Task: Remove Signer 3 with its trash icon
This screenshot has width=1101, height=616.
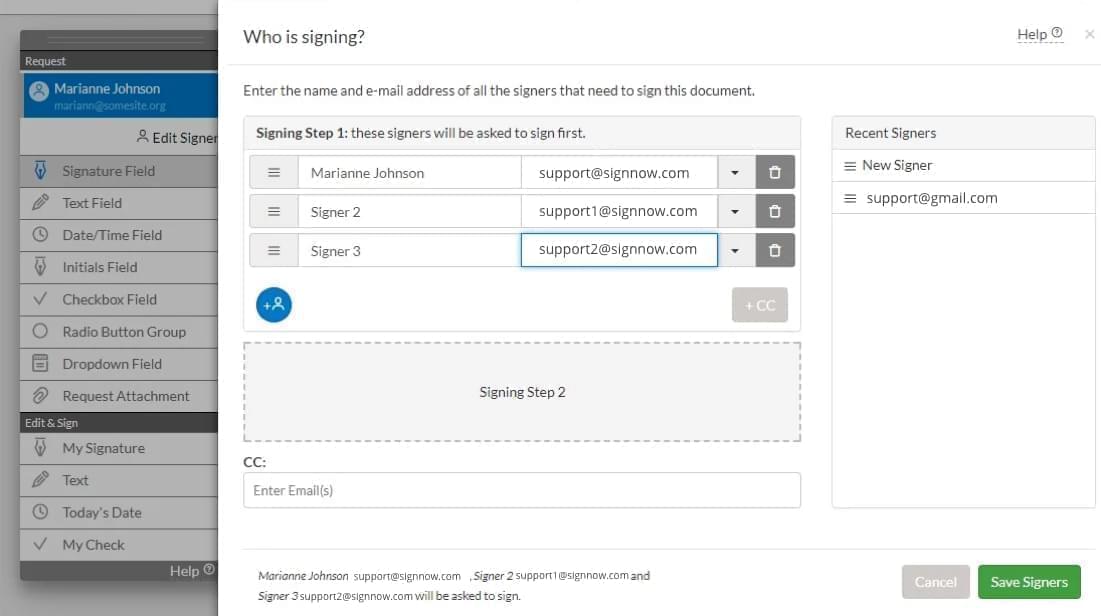Action: (x=774, y=250)
